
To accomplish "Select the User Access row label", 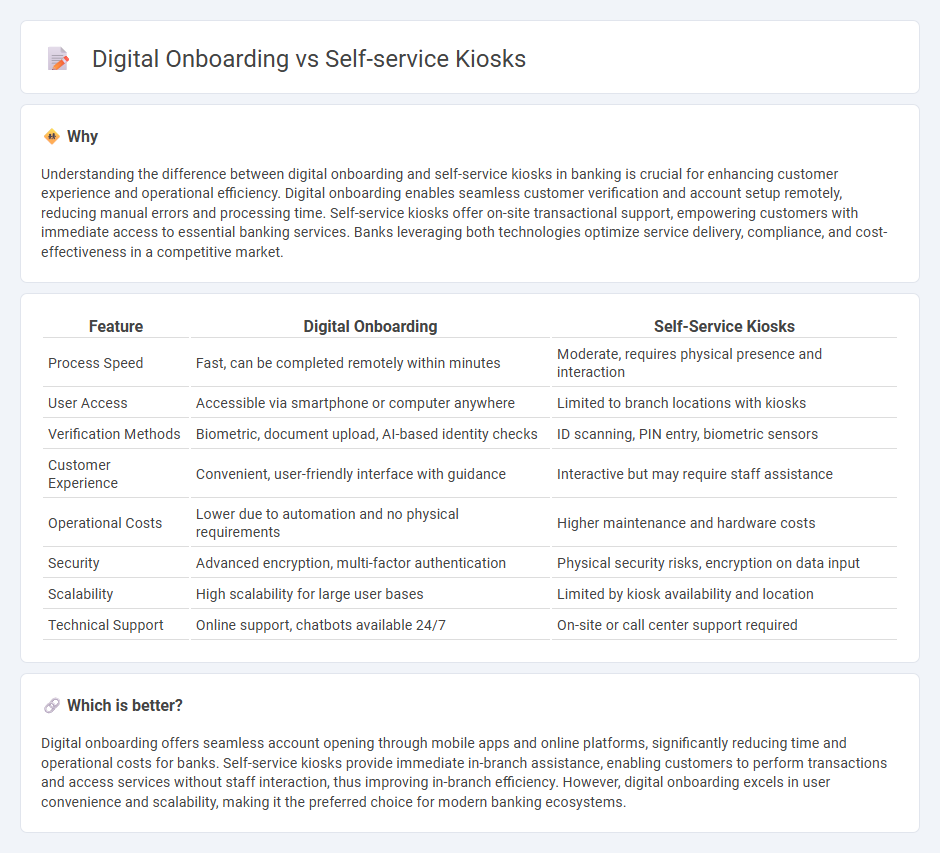I will tap(88, 403).
